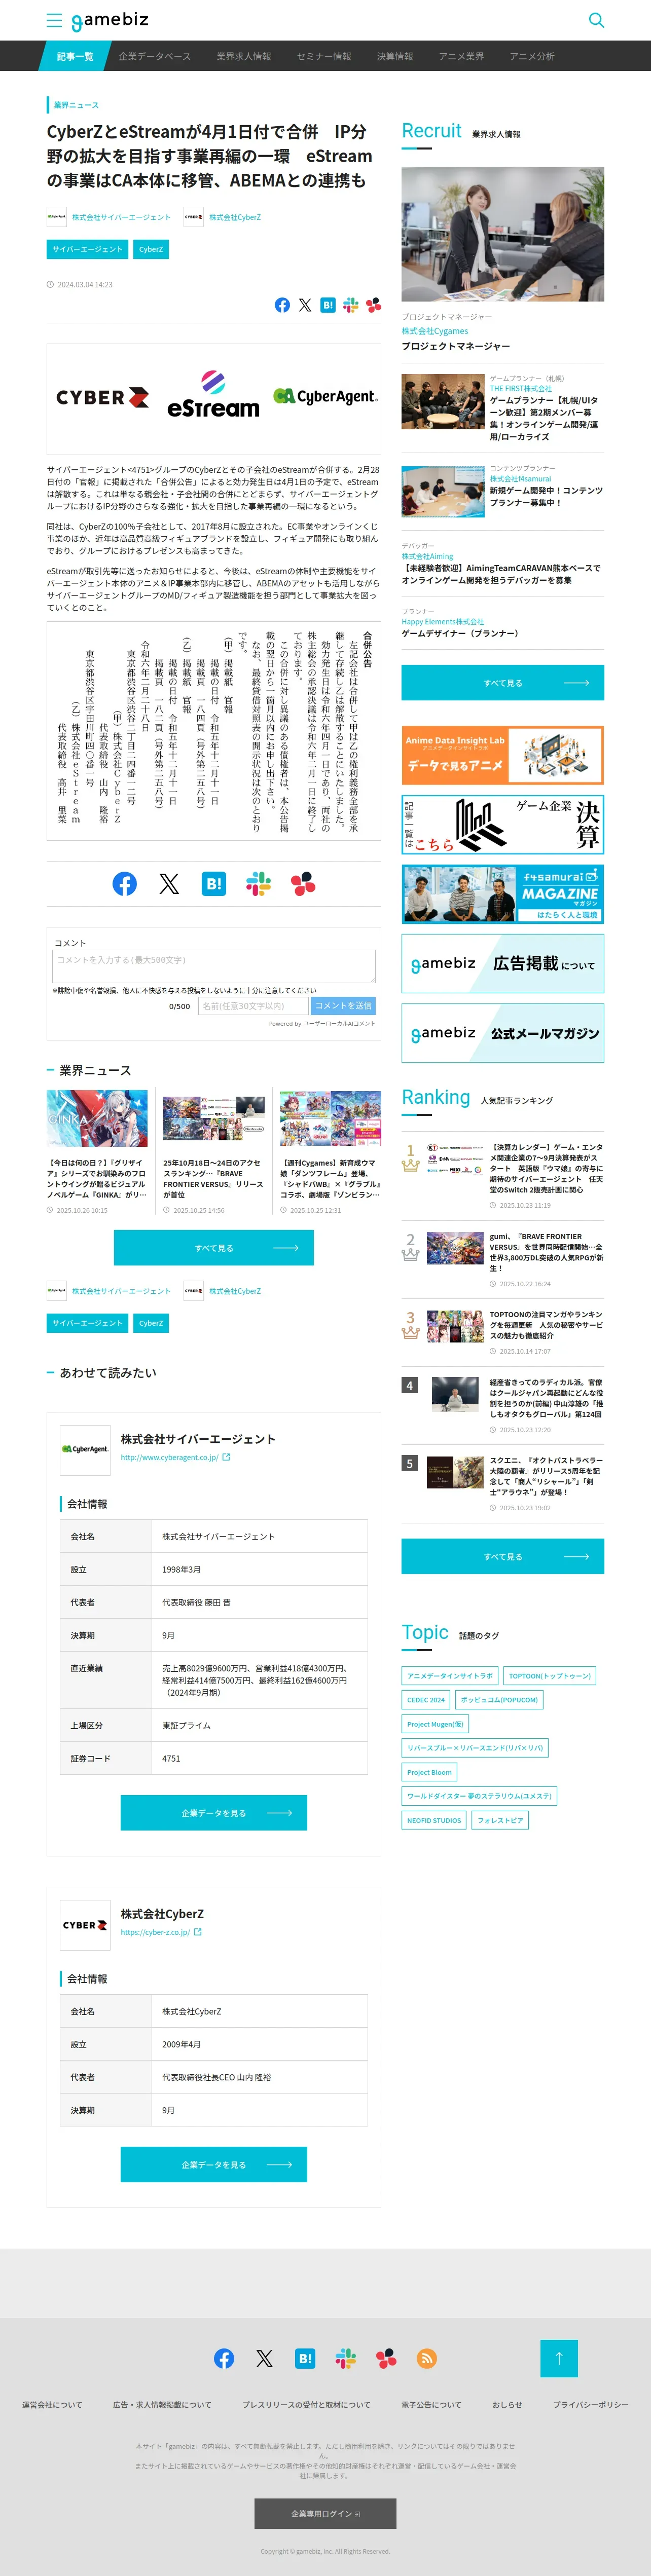This screenshot has width=651, height=2576.
Task: Open rank 1 決算カレンダー article
Action: pos(546,1168)
